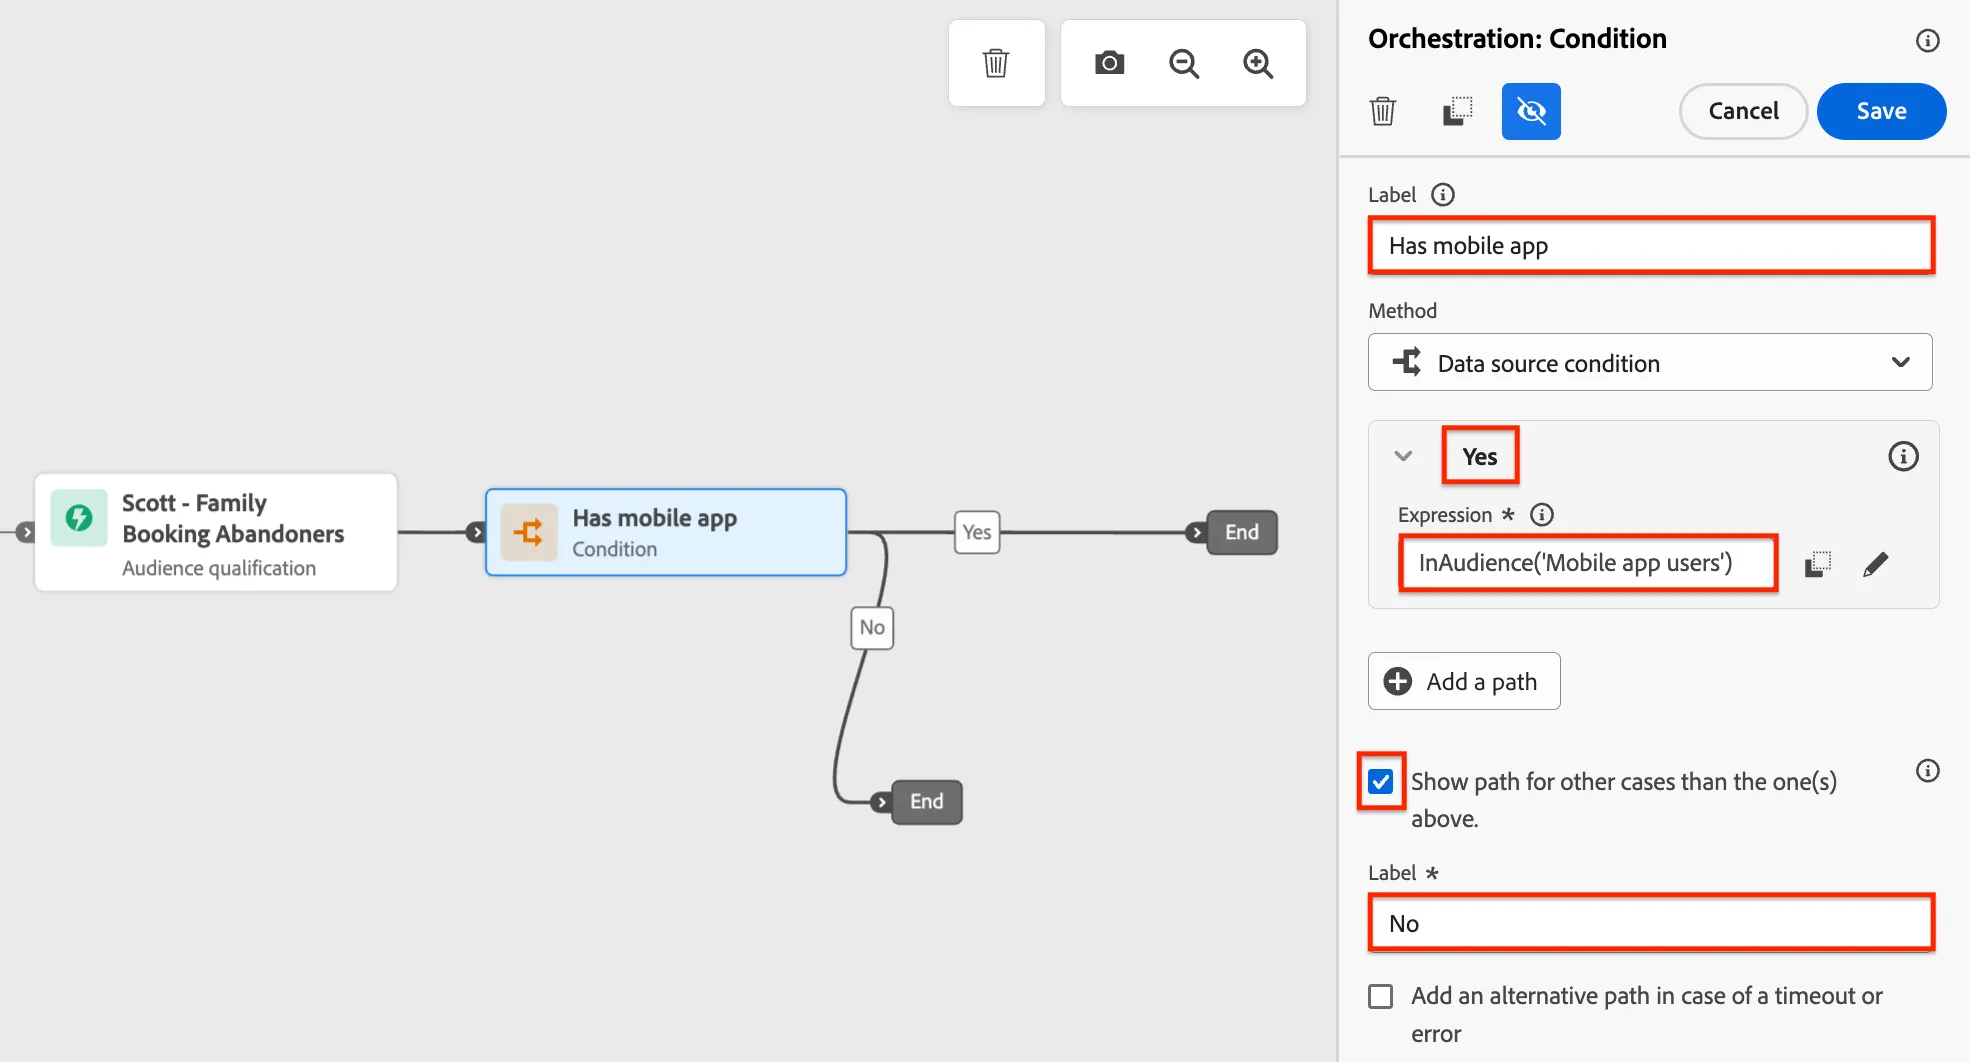
Task: Click the Cancel button
Action: (1743, 111)
